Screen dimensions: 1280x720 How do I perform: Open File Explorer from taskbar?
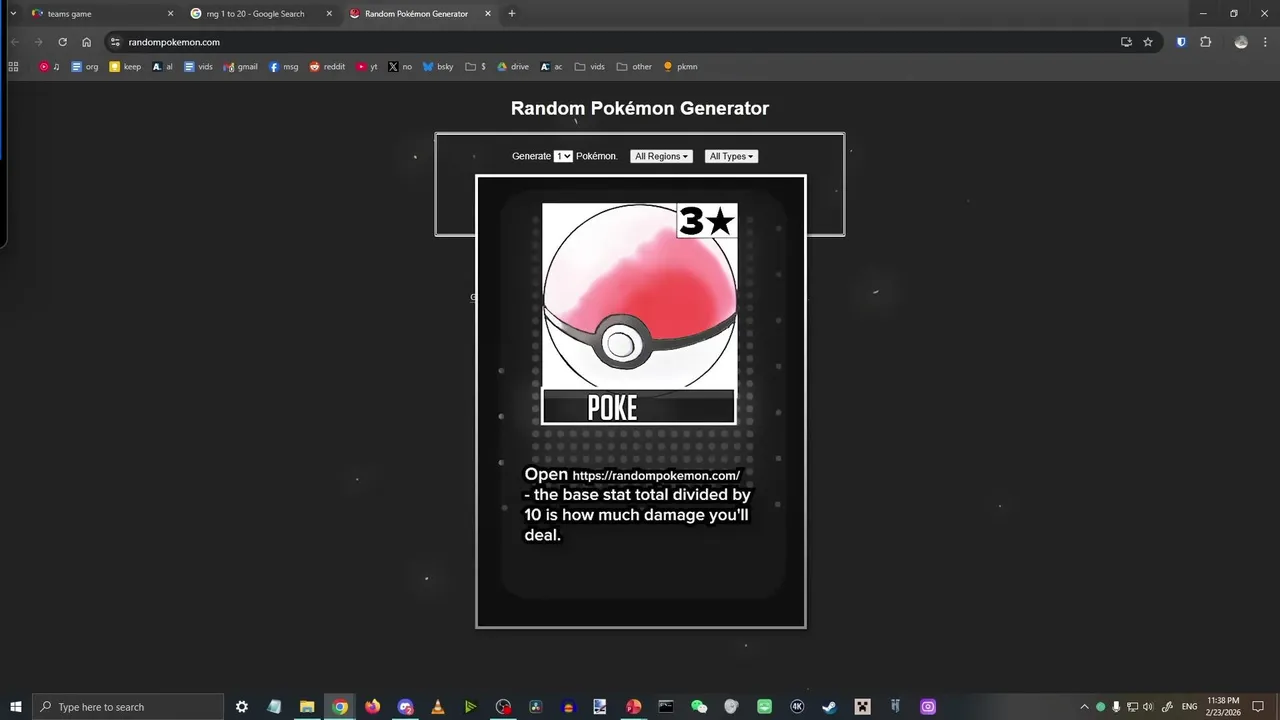point(307,707)
